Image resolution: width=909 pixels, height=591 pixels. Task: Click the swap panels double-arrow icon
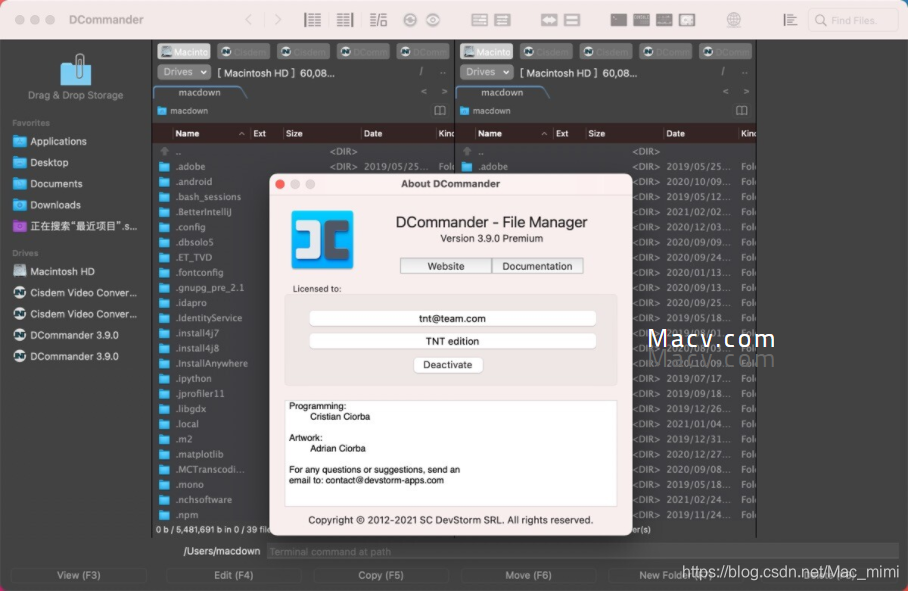click(549, 20)
